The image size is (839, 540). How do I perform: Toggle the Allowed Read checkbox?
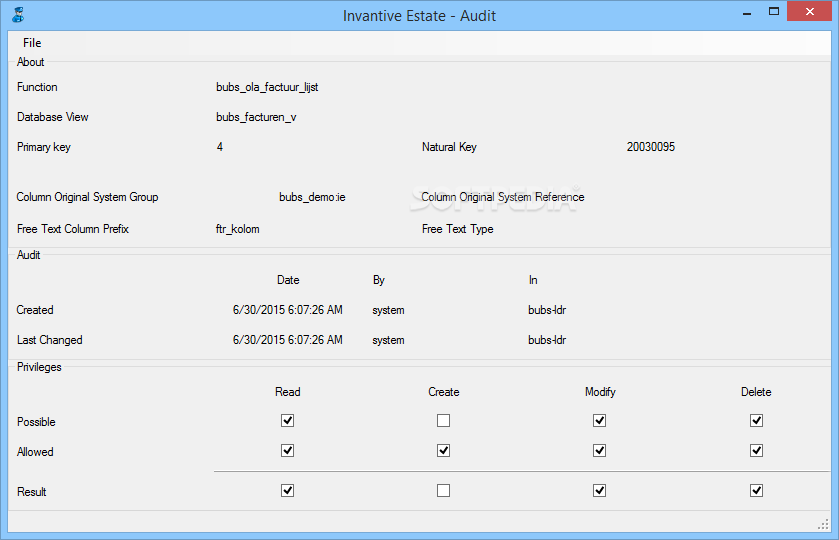pyautogui.click(x=287, y=451)
